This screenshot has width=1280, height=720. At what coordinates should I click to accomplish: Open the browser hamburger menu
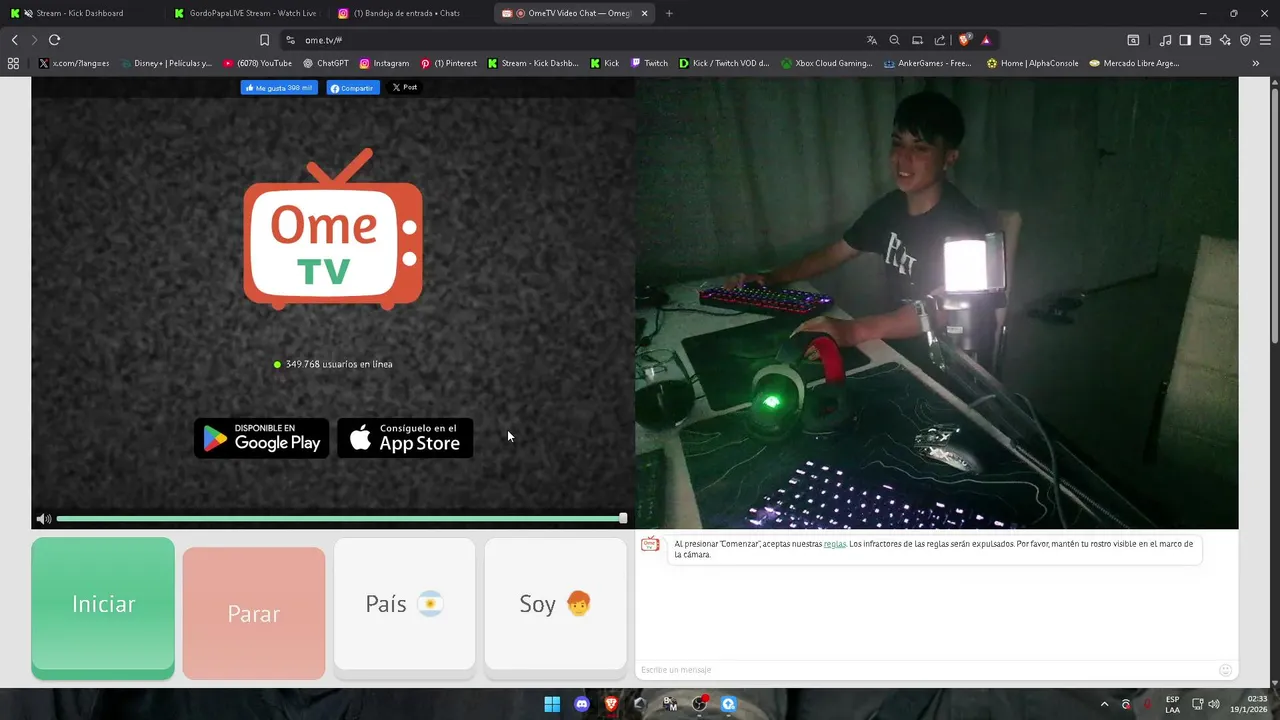[x=1266, y=40]
